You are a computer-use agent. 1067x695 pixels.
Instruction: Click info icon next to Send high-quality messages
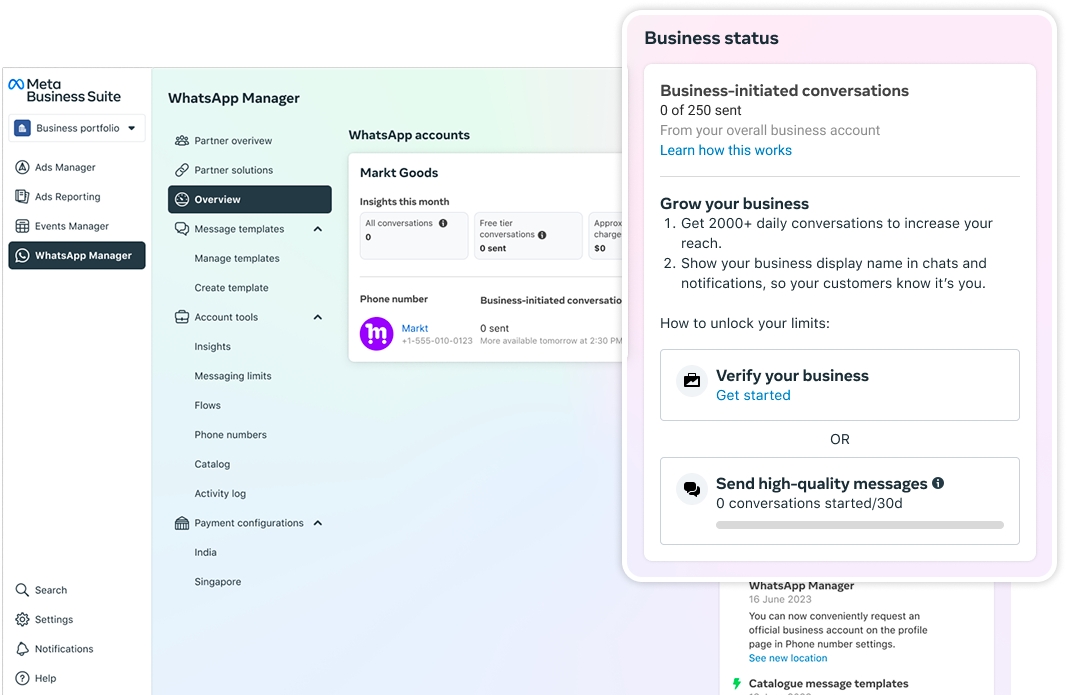[x=938, y=483]
